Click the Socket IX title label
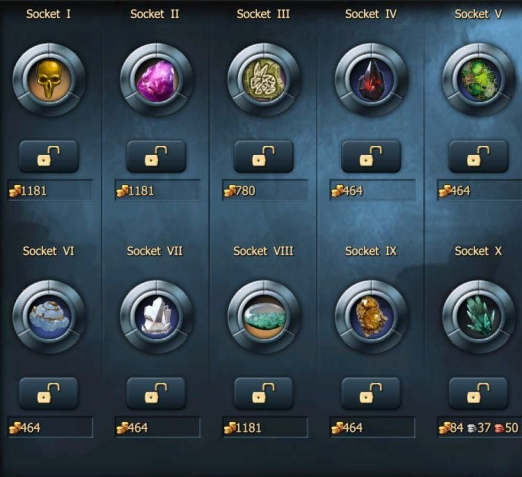Viewport: 522px width, 477px height. tap(371, 251)
